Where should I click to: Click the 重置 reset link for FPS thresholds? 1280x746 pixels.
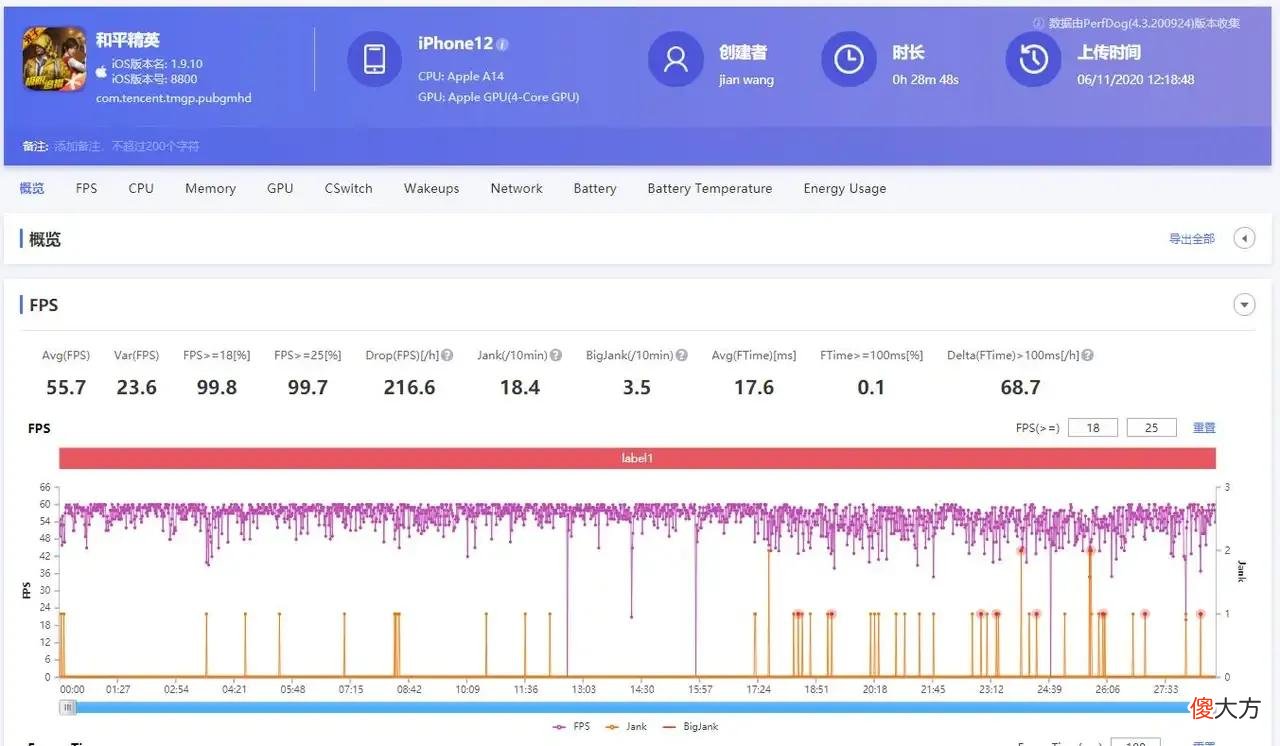[x=1204, y=428]
